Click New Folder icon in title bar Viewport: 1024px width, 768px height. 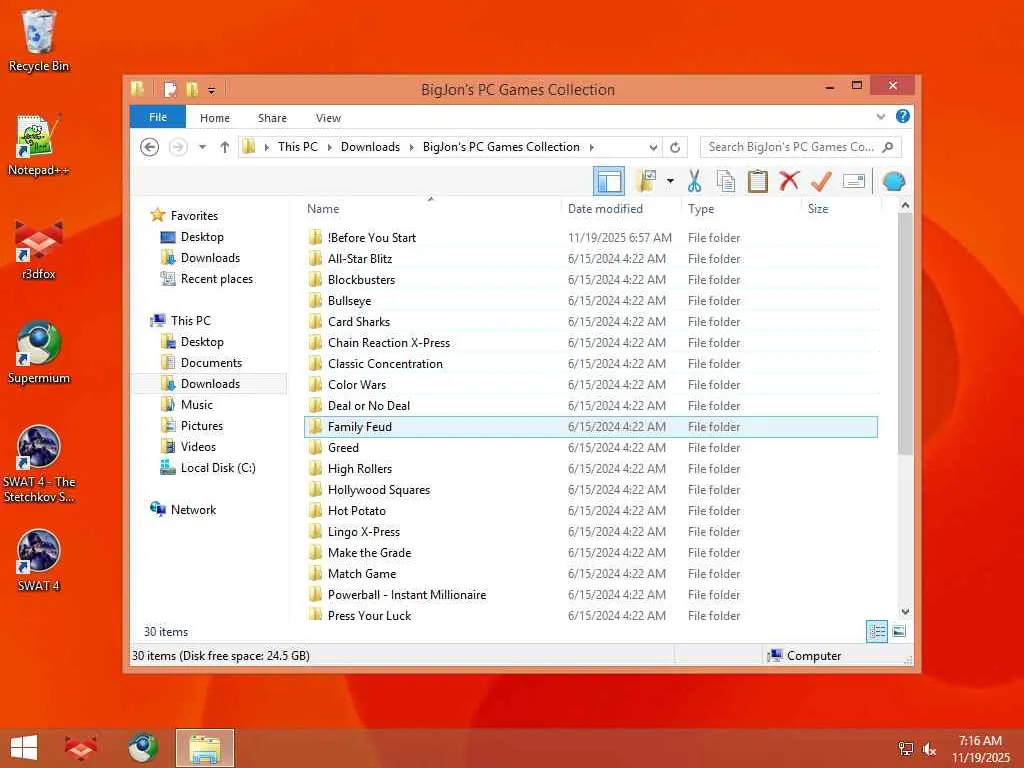pyautogui.click(x=191, y=89)
